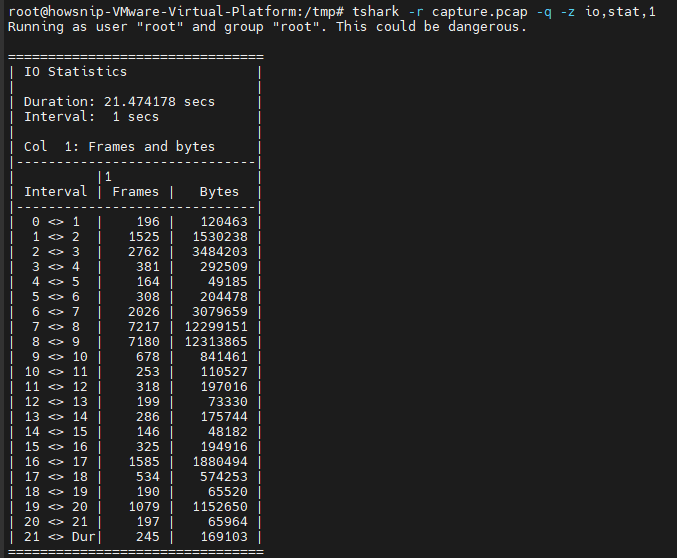Click frames value 1585
677x558 pixels.
pyautogui.click(x=144, y=462)
